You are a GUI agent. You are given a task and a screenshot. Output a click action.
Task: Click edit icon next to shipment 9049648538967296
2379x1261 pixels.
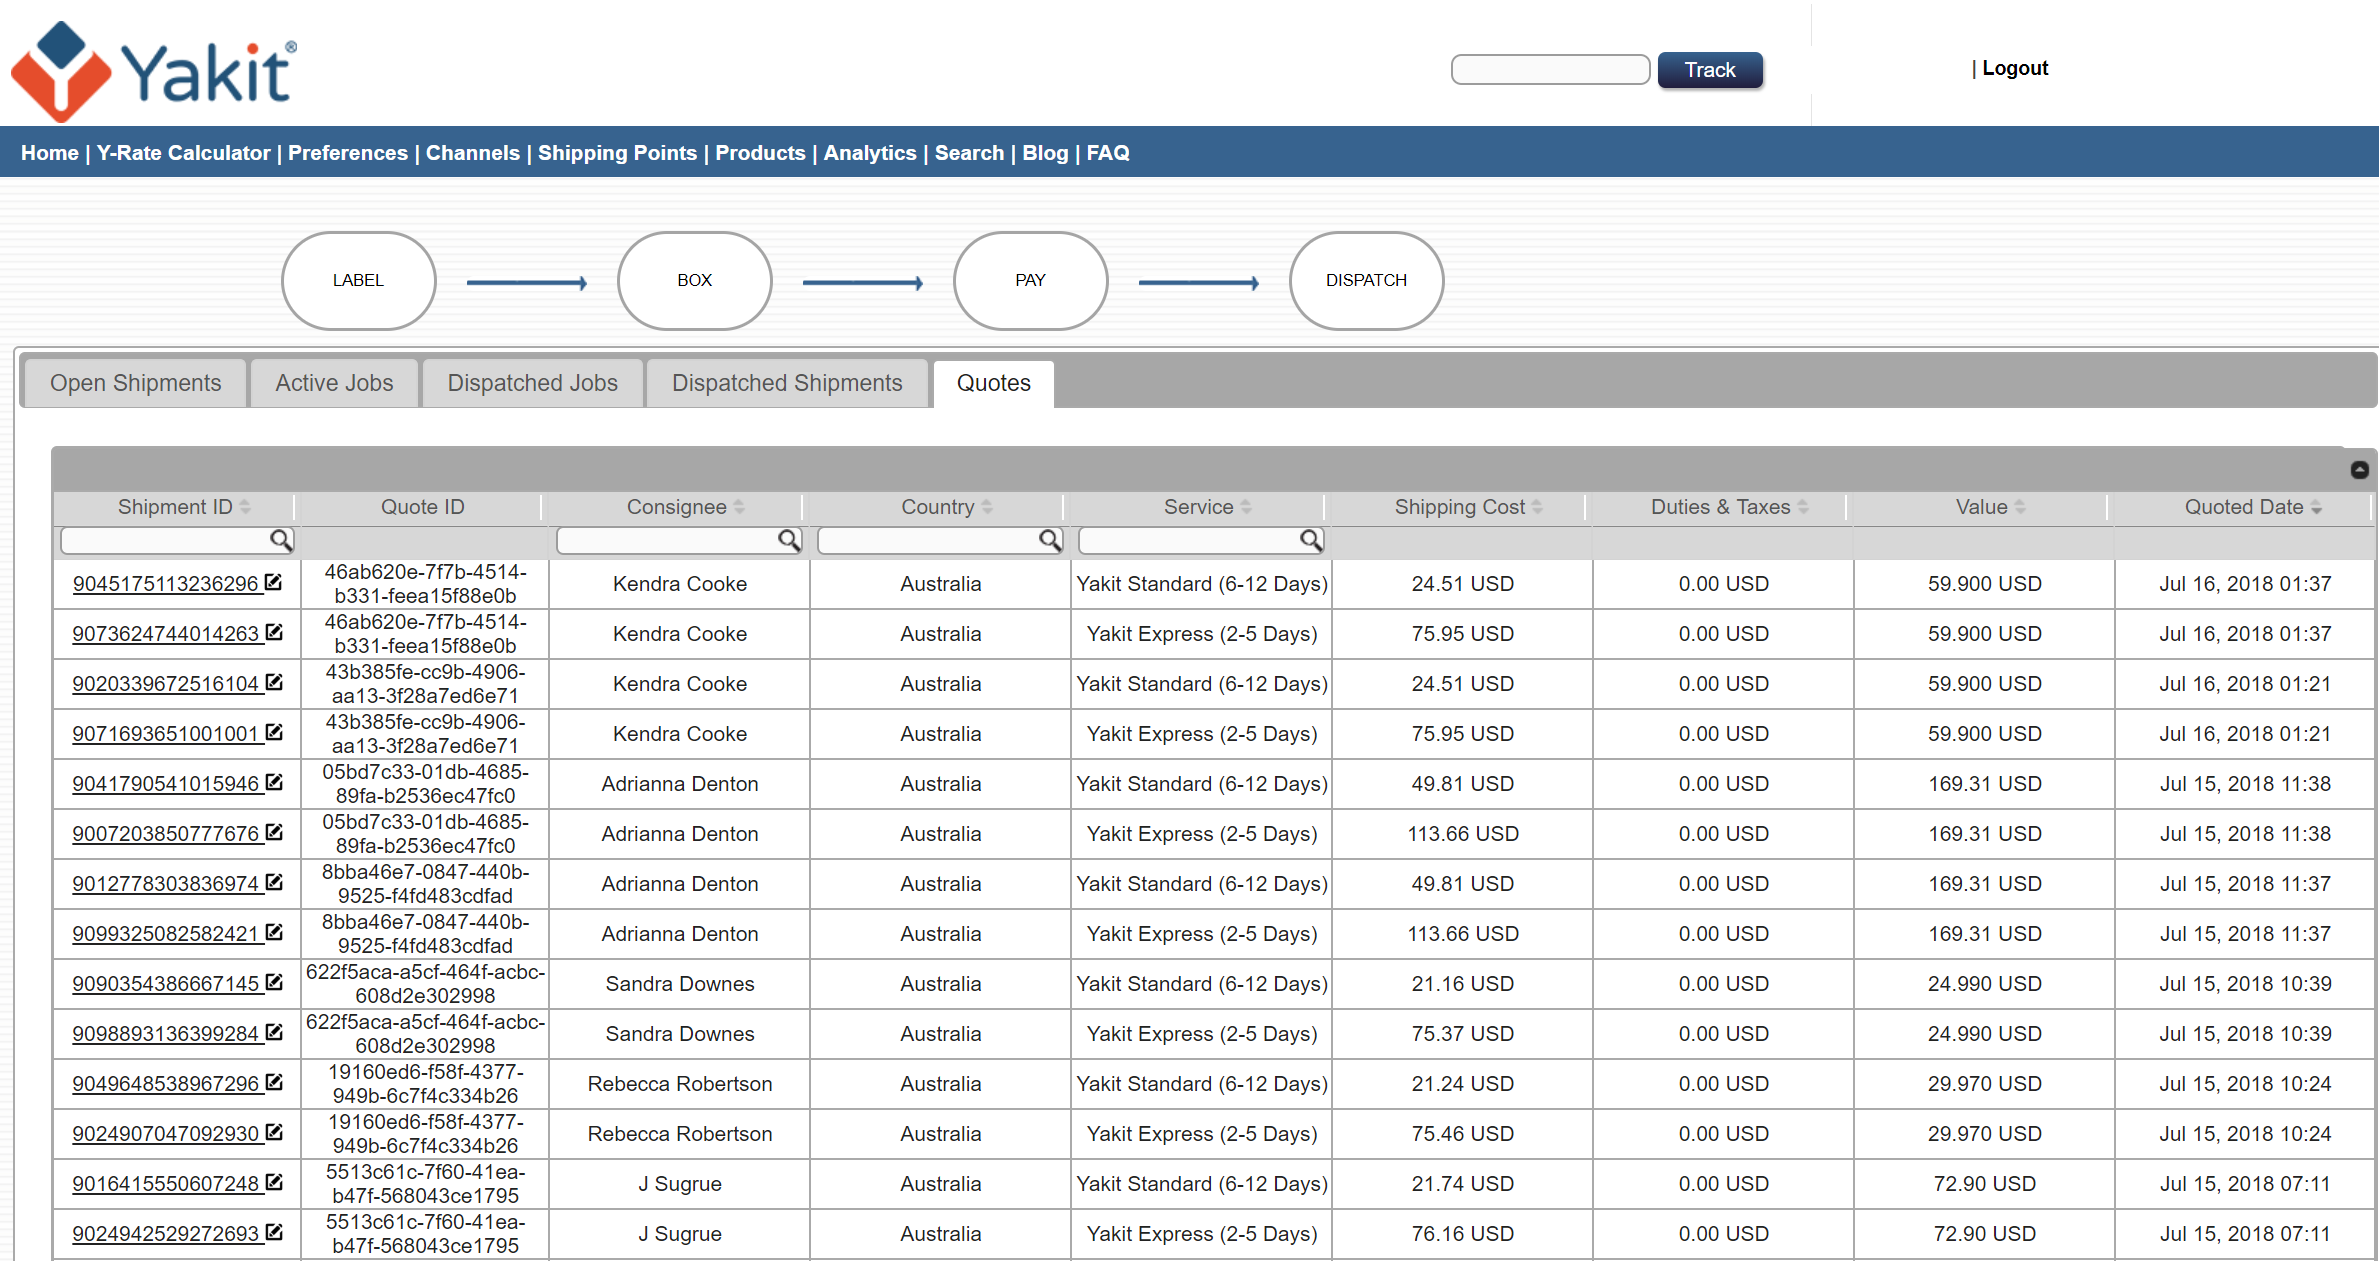(274, 1082)
